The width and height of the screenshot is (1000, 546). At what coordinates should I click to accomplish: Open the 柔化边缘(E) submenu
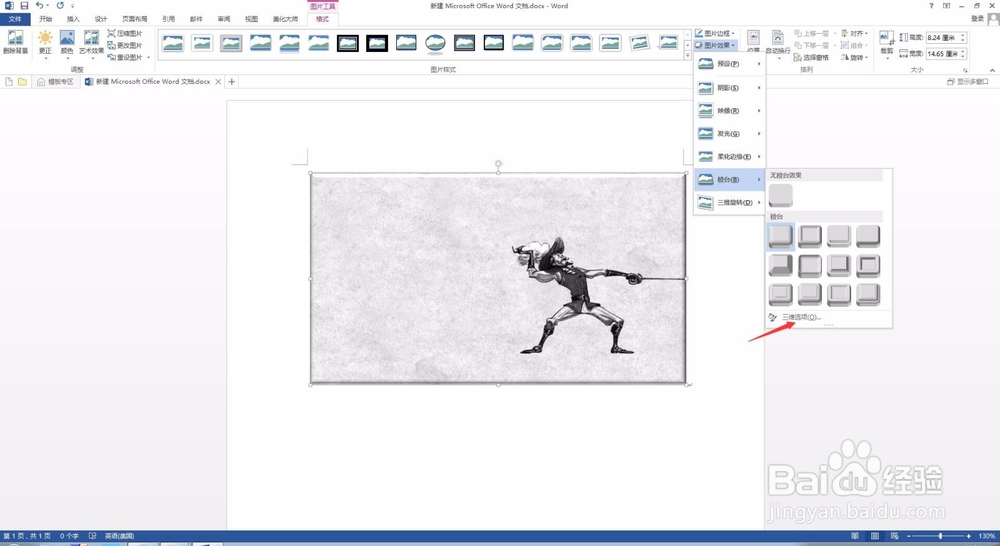tap(729, 157)
